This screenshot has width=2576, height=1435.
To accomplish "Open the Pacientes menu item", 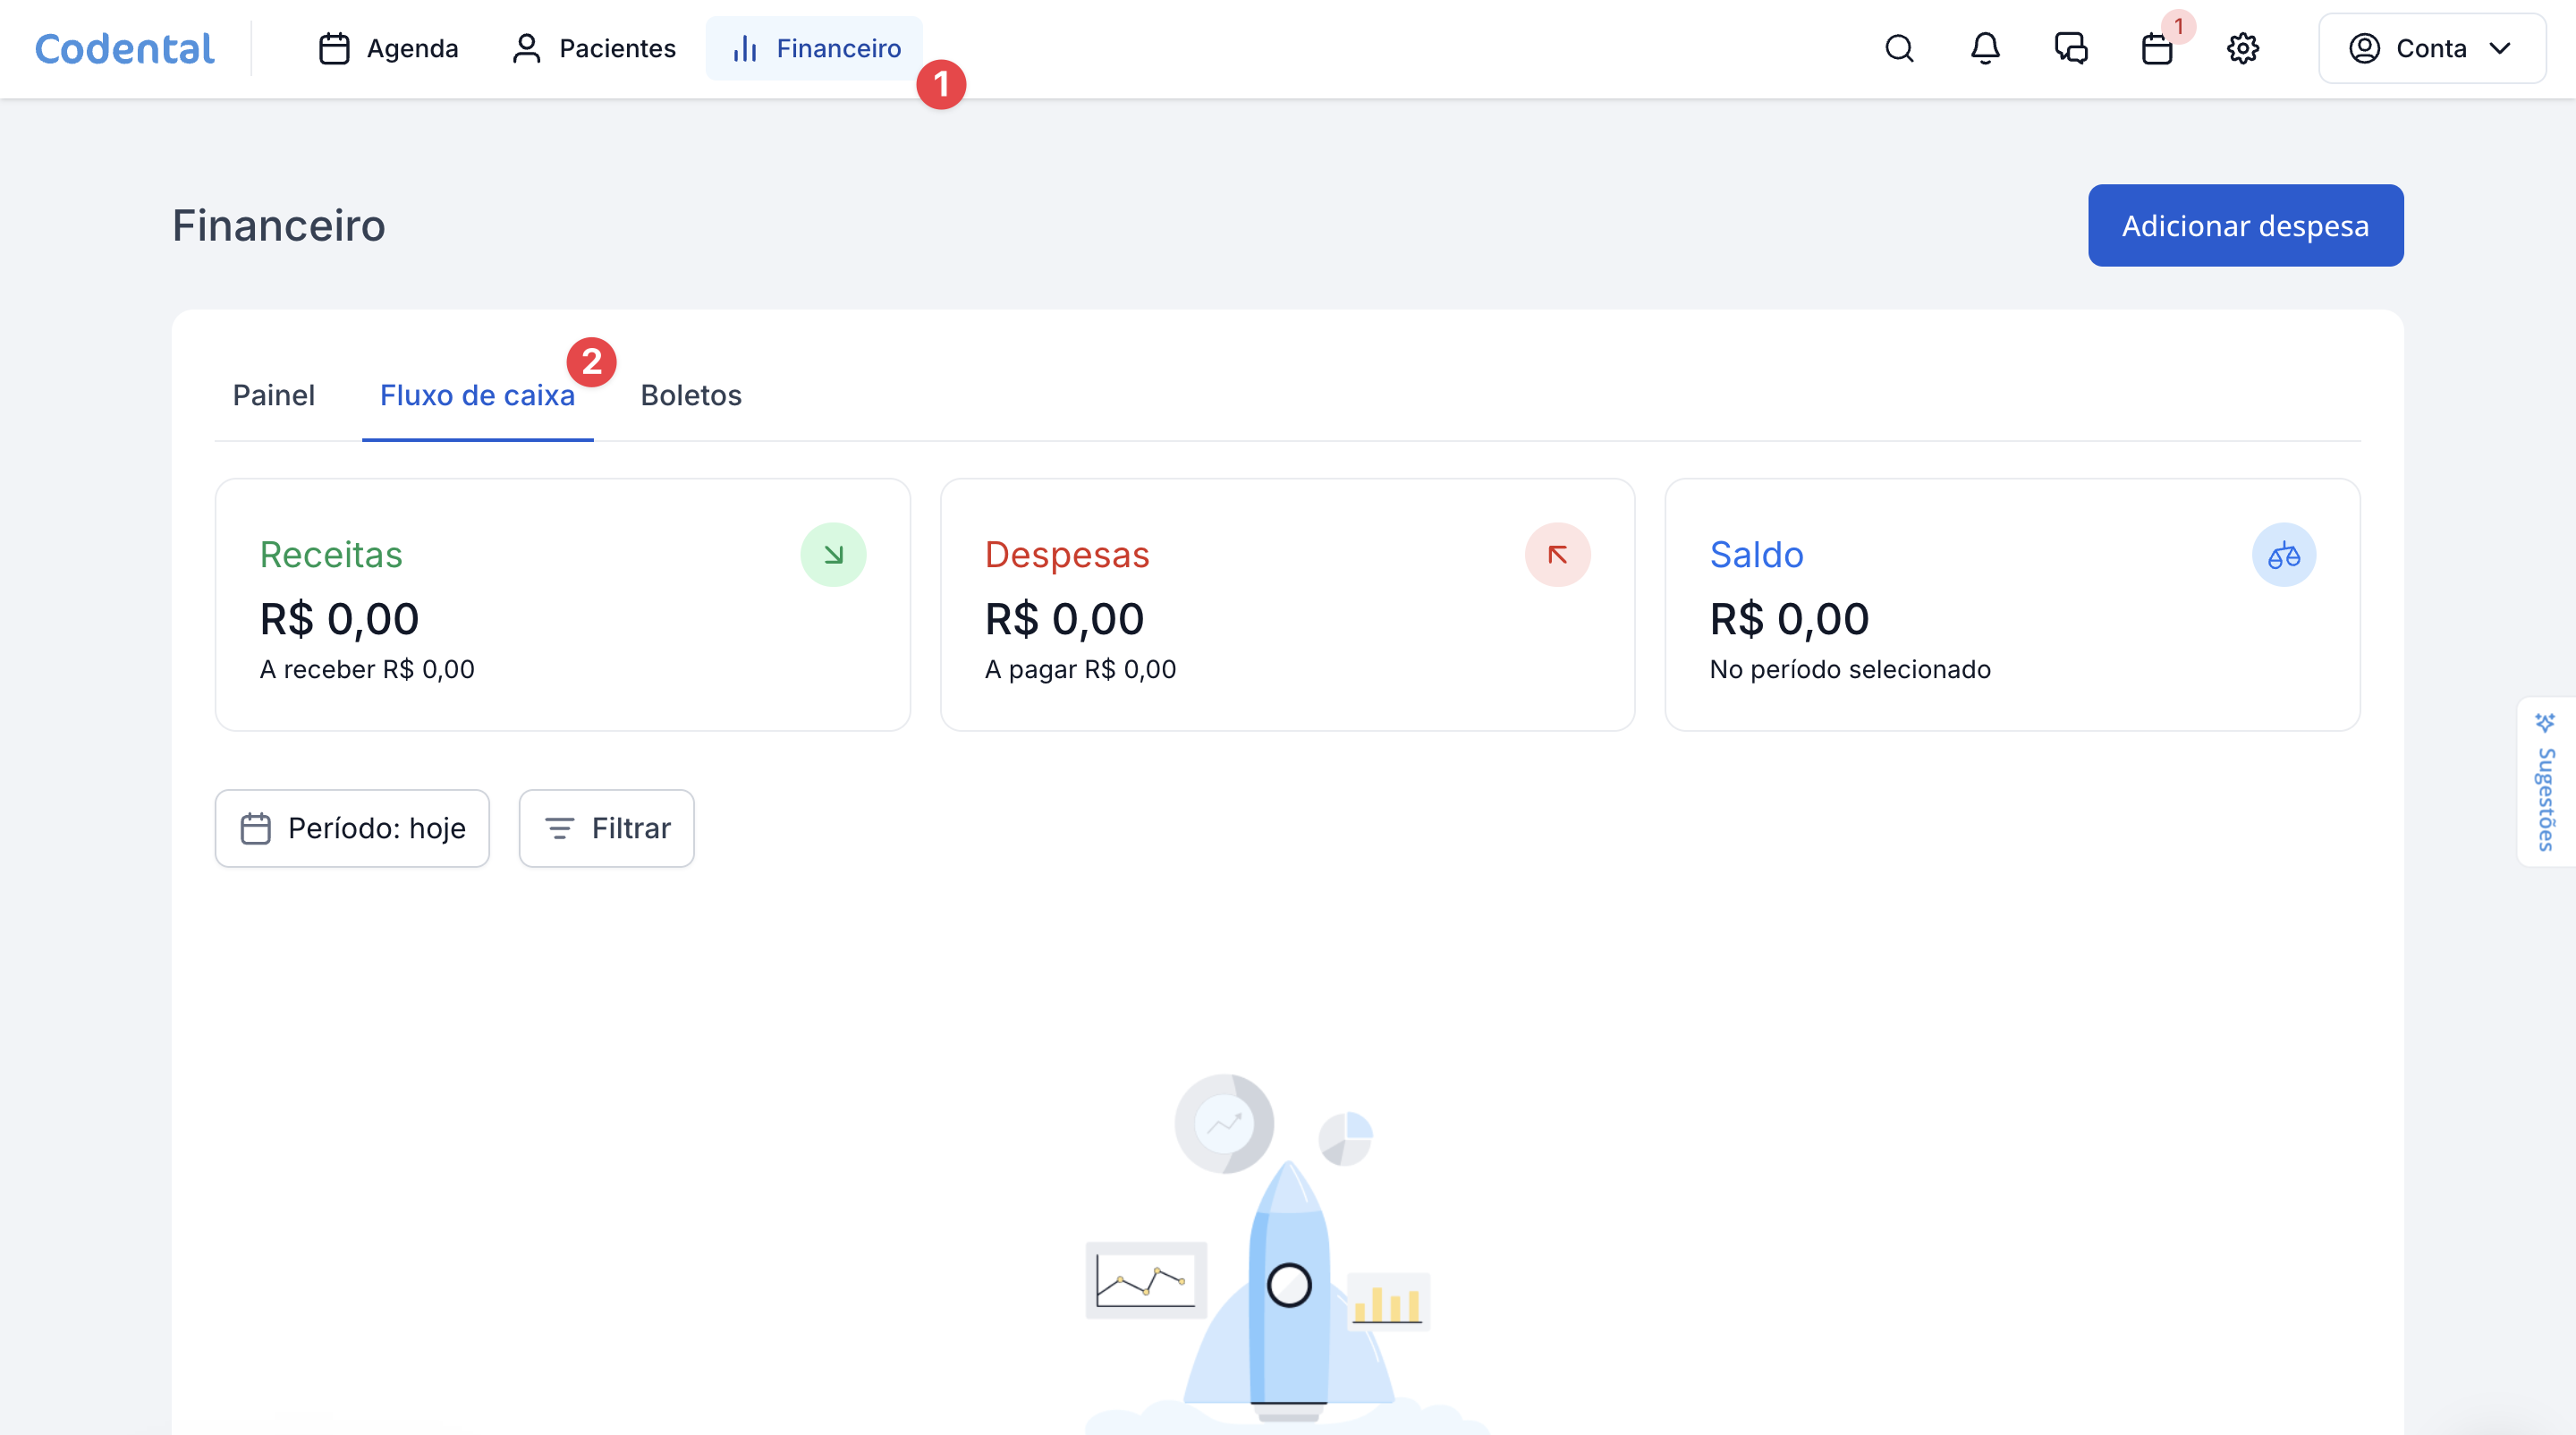I will click(x=594, y=48).
